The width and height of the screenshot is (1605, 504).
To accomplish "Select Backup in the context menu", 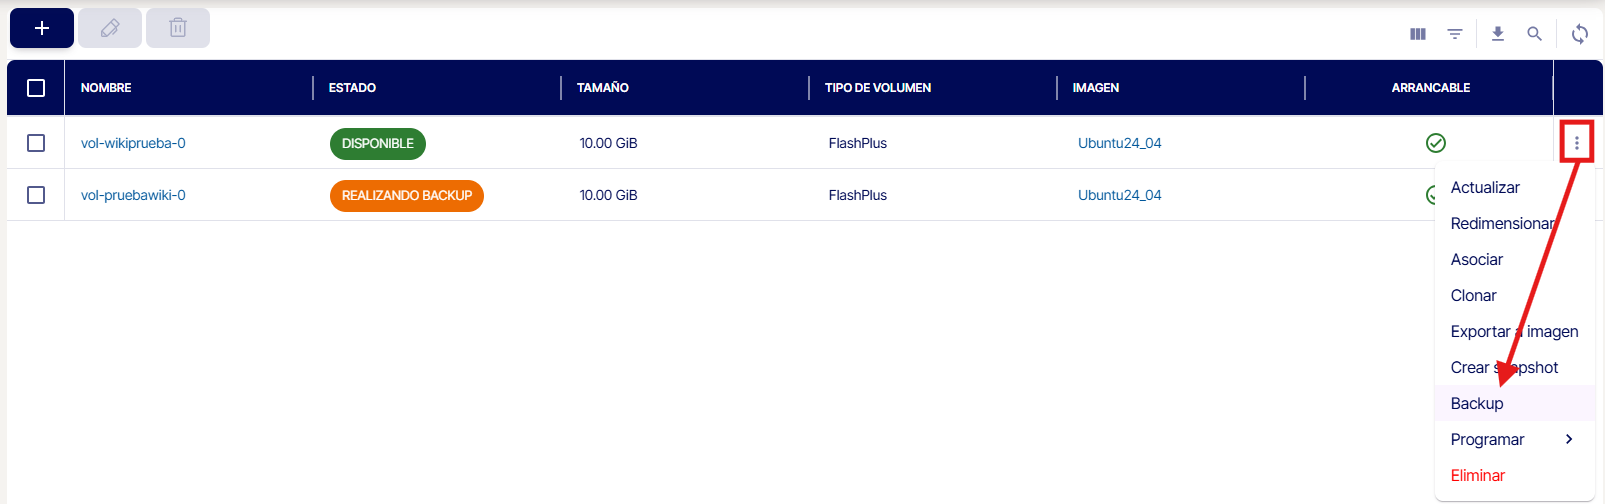I will (1515, 403).
